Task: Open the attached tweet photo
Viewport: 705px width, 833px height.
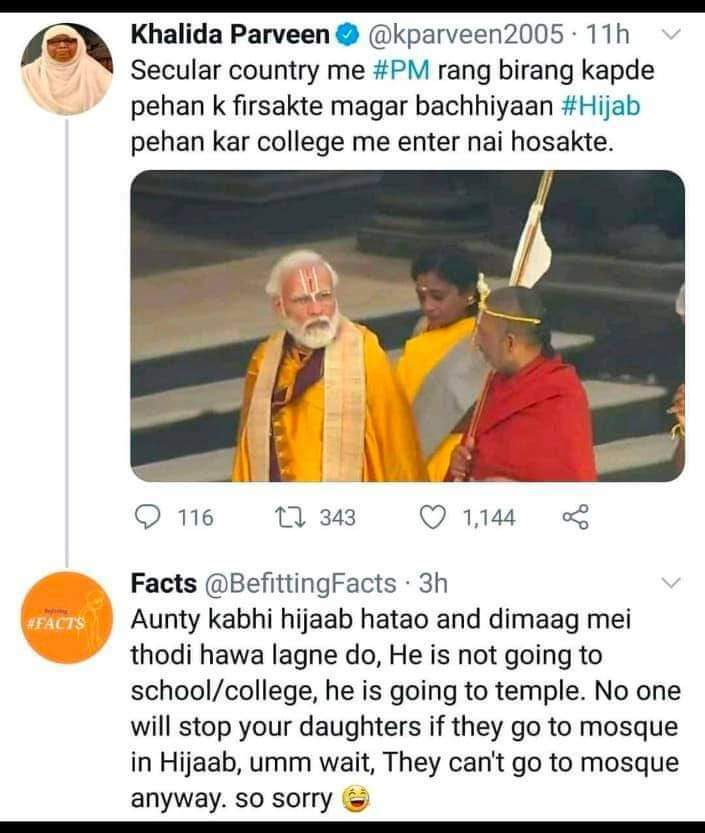Action: tap(407, 326)
